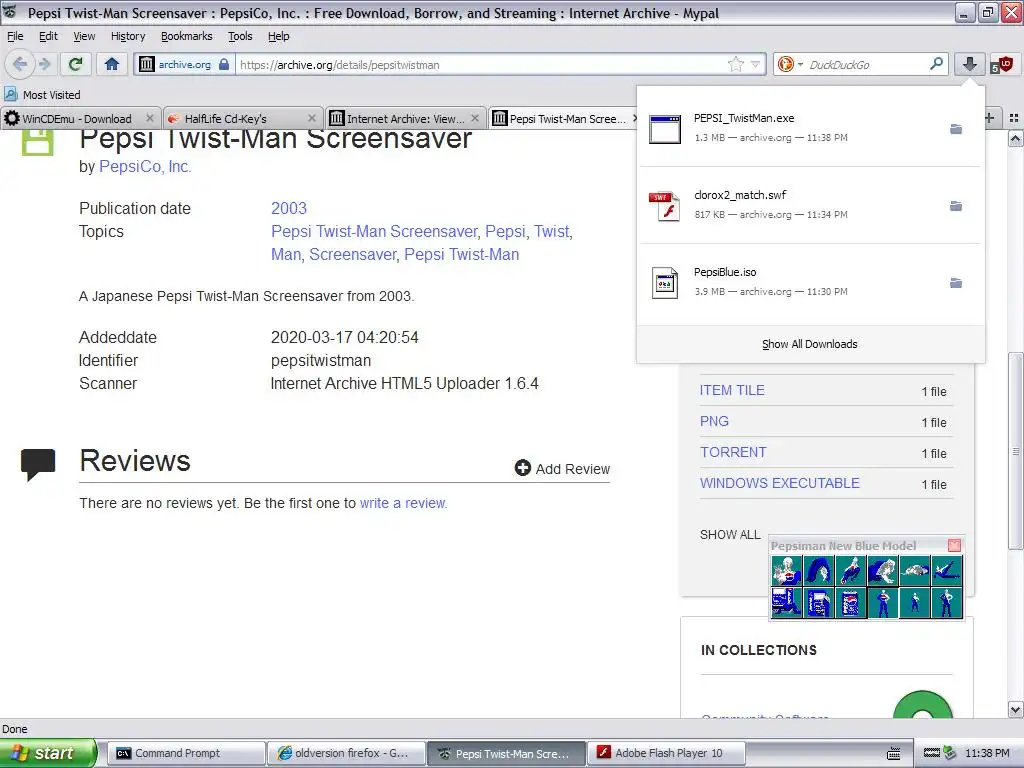Open containing folder for PEPSI_TwistMan.exe
The height and width of the screenshot is (768, 1024).
click(955, 129)
